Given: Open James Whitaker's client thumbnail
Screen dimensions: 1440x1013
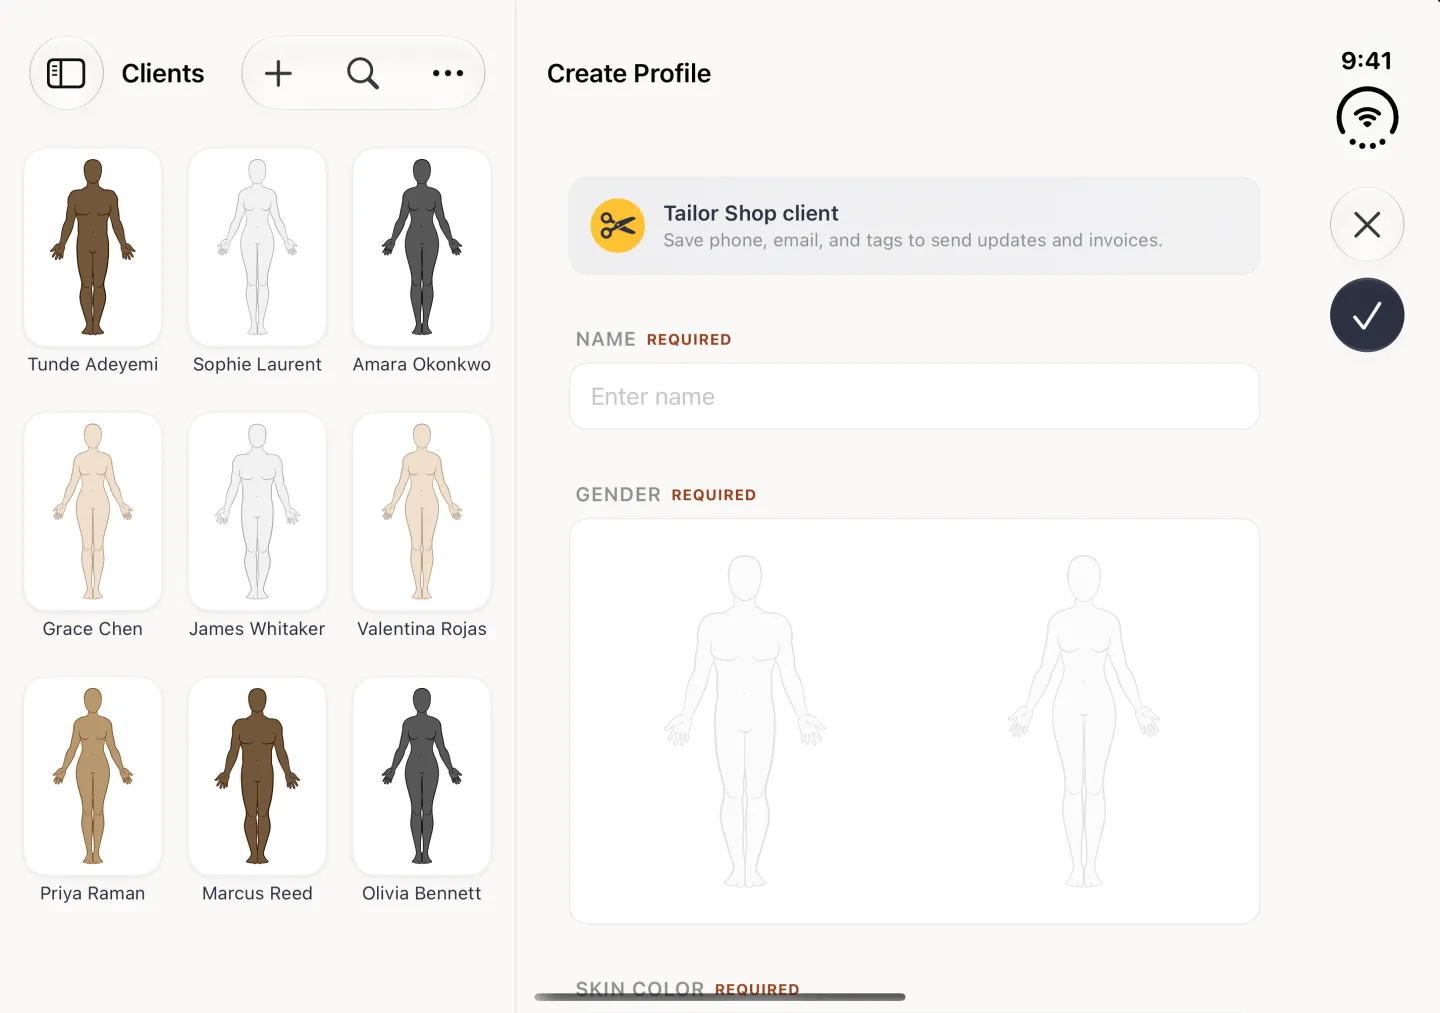Looking at the screenshot, I should (257, 511).
